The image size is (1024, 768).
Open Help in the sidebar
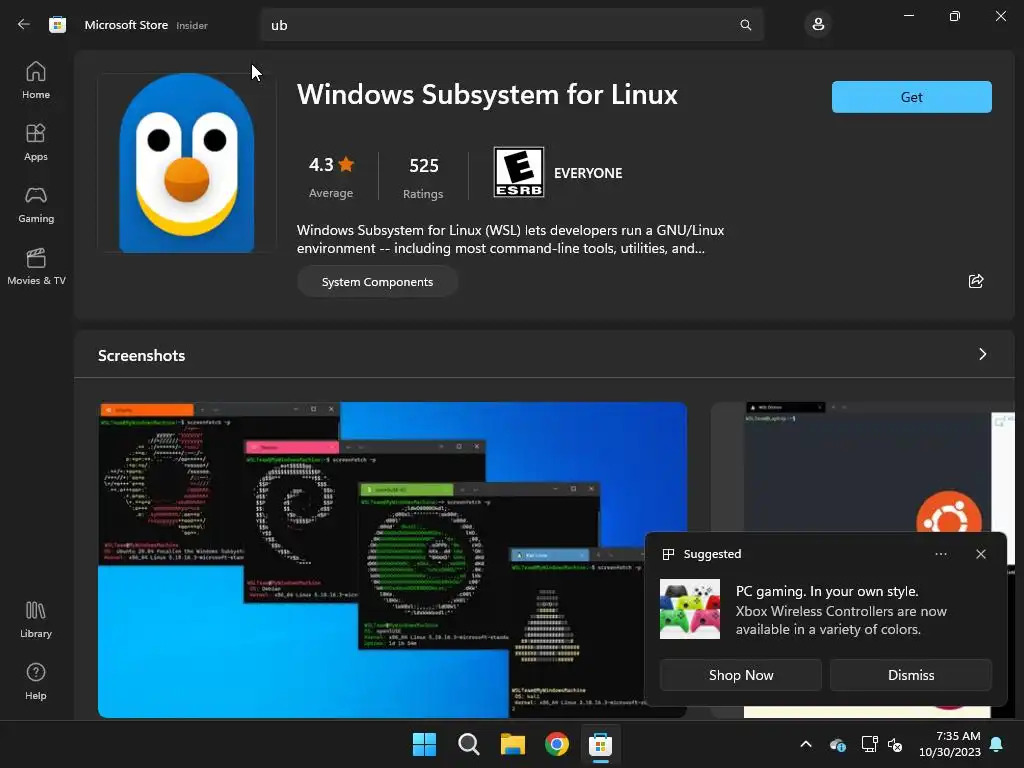point(36,681)
